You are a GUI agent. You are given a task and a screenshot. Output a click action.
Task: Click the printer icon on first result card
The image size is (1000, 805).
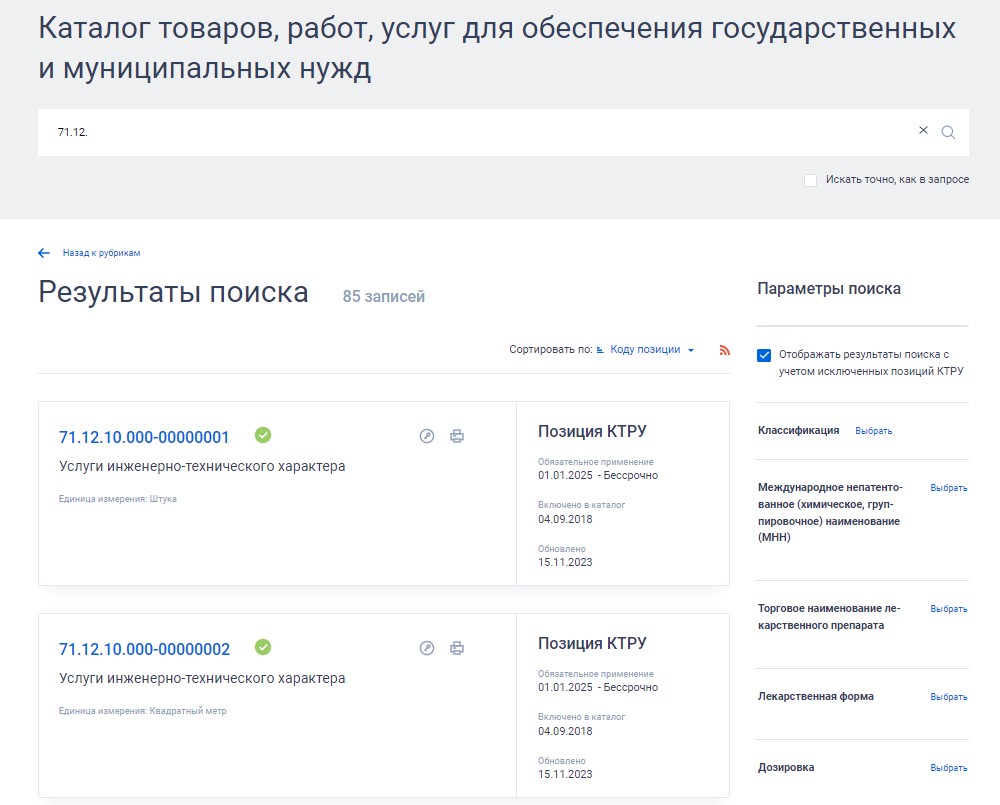[458, 435]
